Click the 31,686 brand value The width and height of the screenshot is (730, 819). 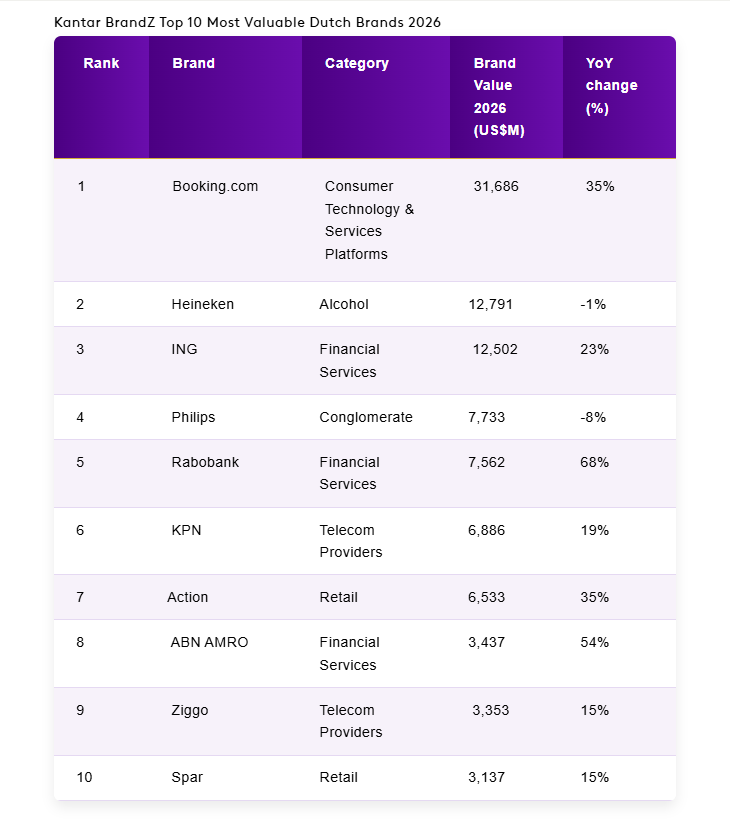(496, 186)
